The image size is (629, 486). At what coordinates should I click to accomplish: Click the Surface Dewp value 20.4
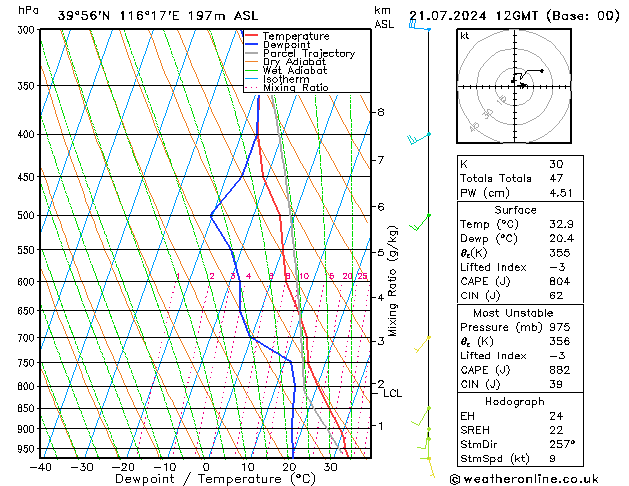(561, 239)
